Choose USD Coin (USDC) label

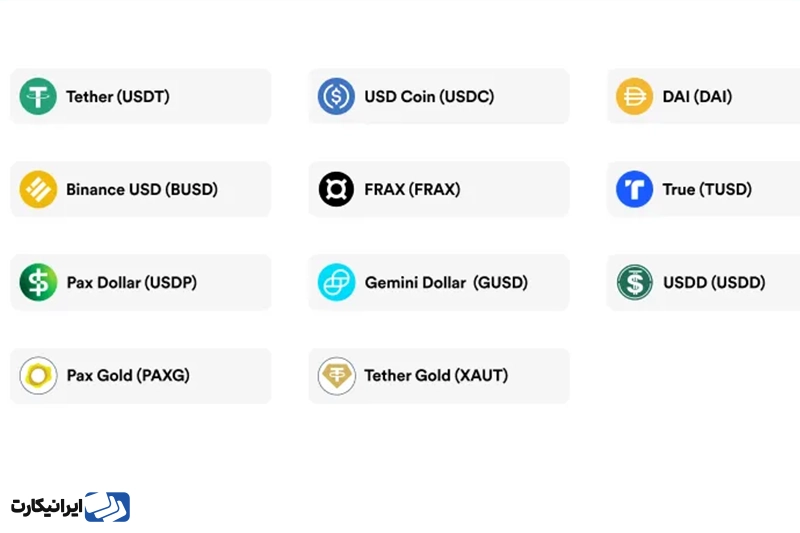(429, 97)
